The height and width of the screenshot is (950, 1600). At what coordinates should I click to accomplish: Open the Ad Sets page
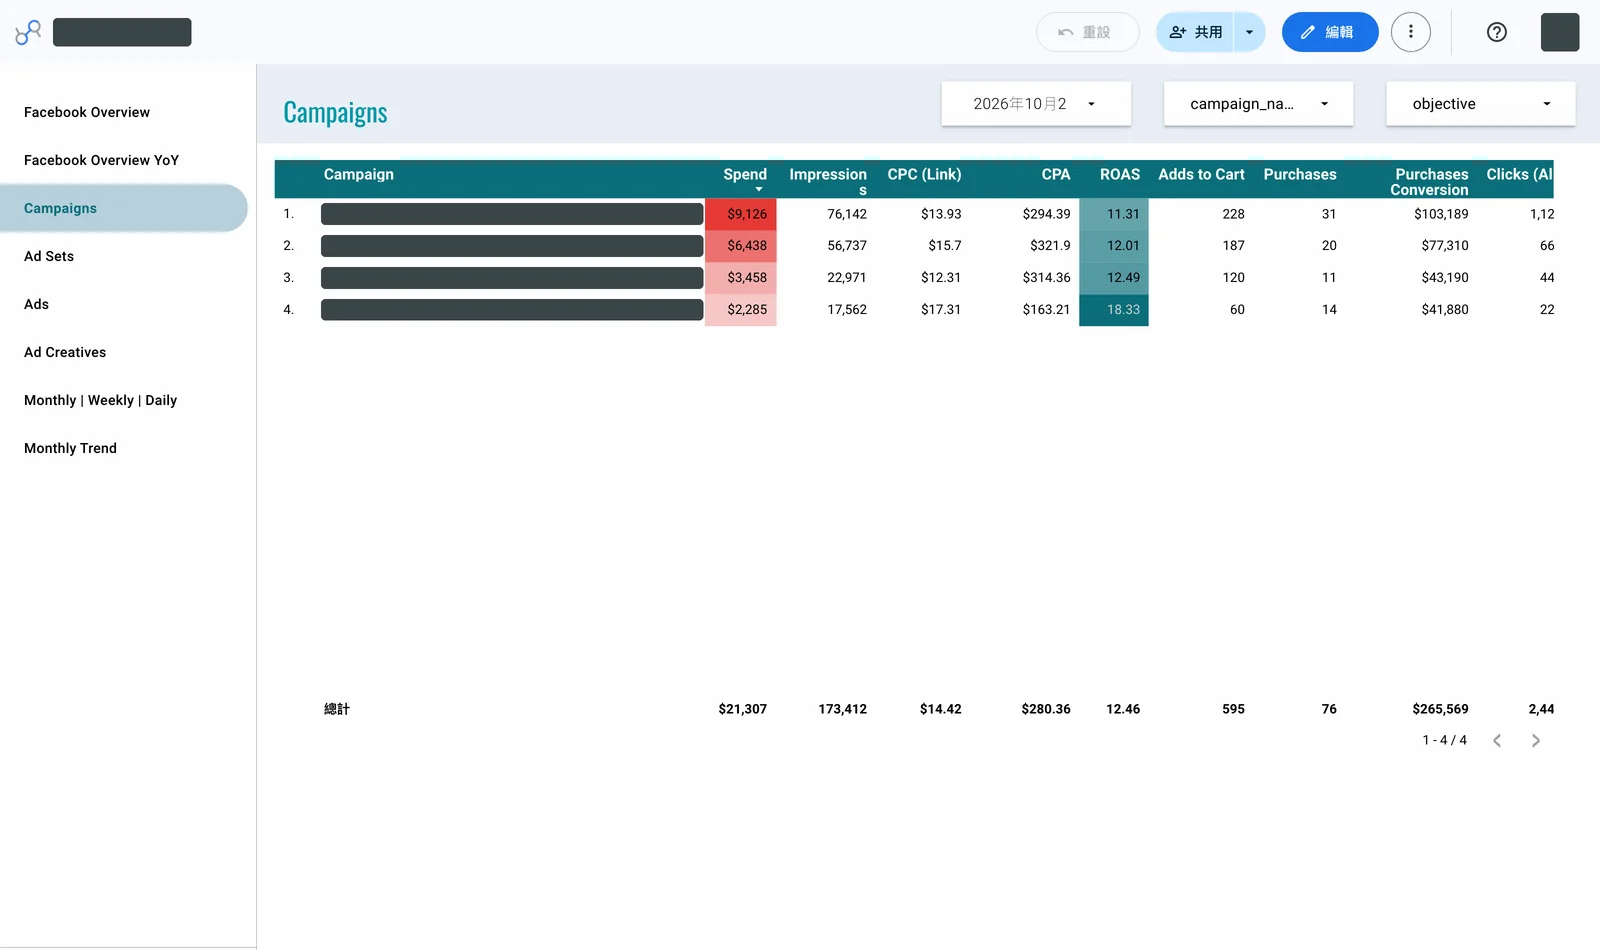[49, 256]
